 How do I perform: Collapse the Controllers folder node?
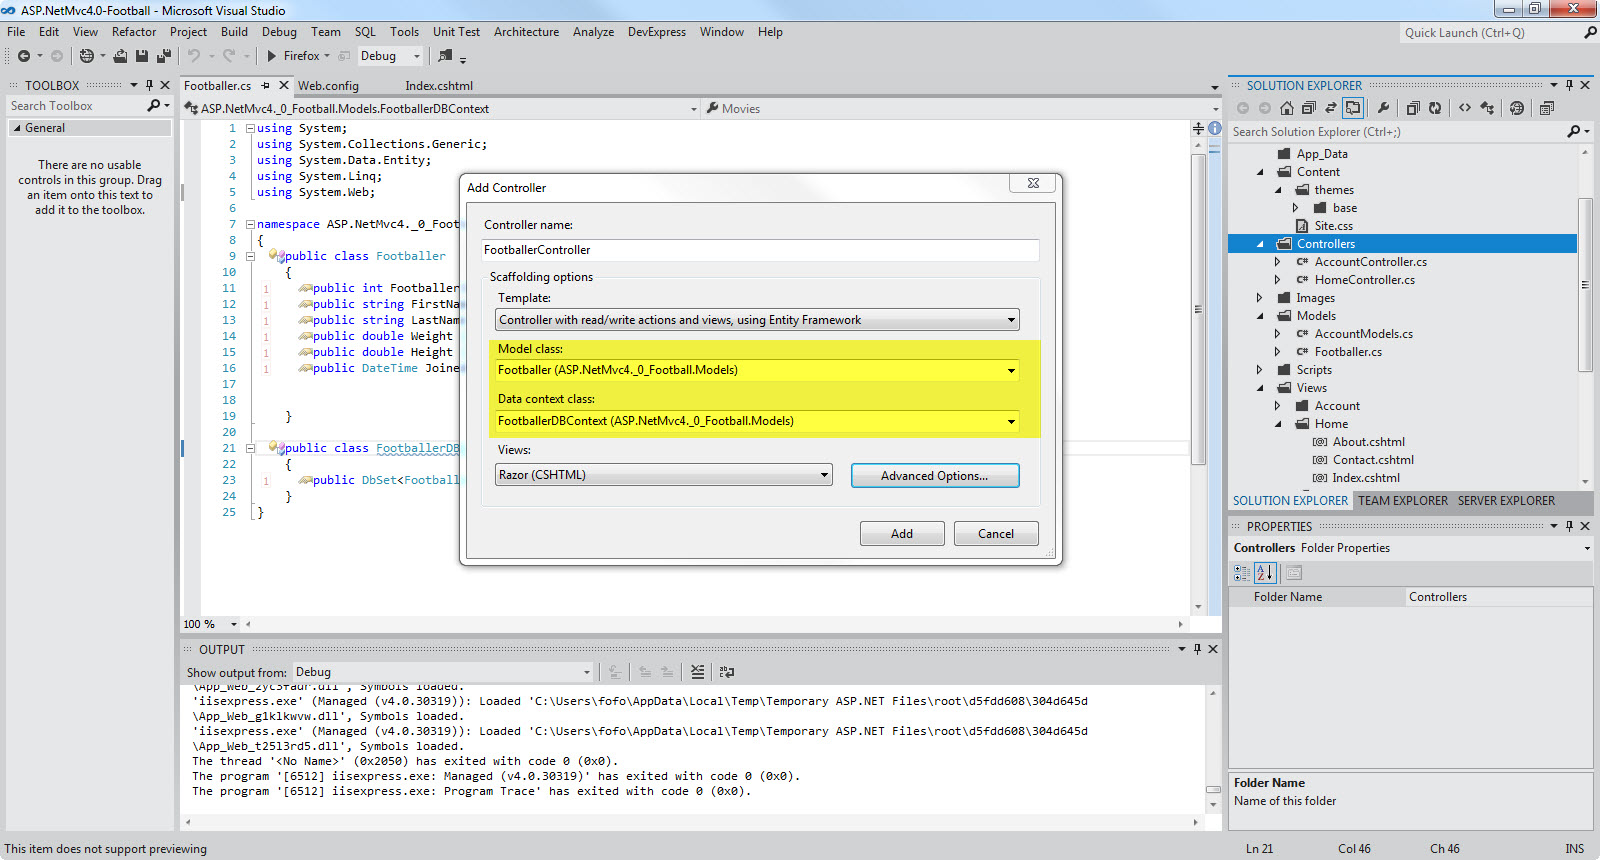(x=1260, y=244)
